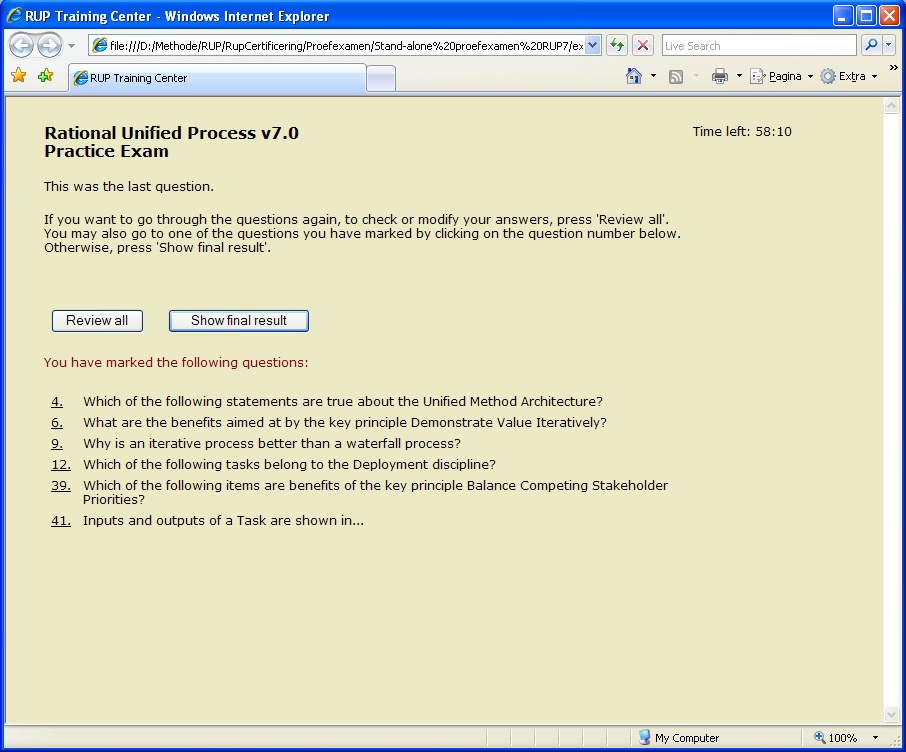
Task: Open marked question 9 link
Action: pos(57,443)
